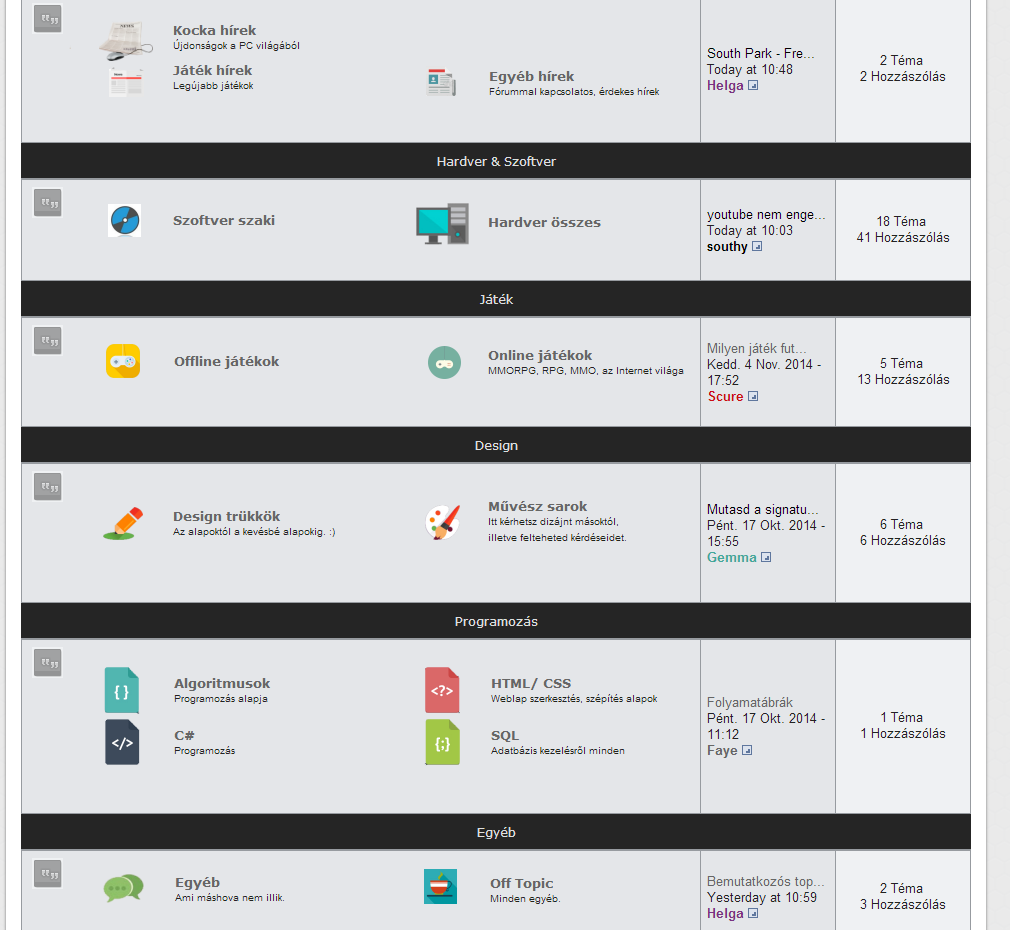Open the Off Topic forum
The width and height of the screenshot is (1010, 930).
point(522,883)
